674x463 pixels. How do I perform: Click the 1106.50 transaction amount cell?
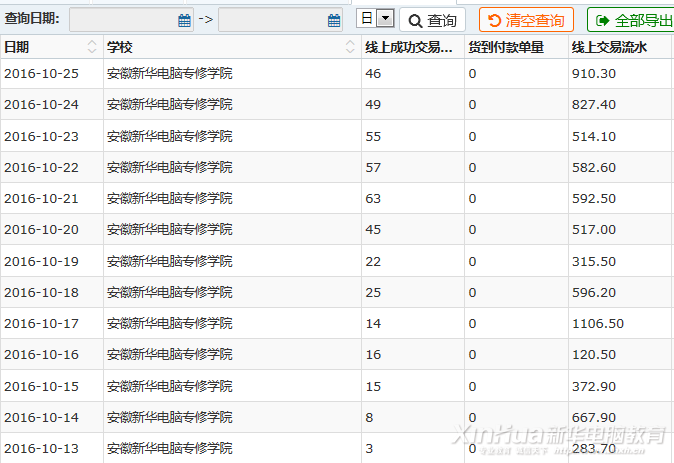coord(597,323)
